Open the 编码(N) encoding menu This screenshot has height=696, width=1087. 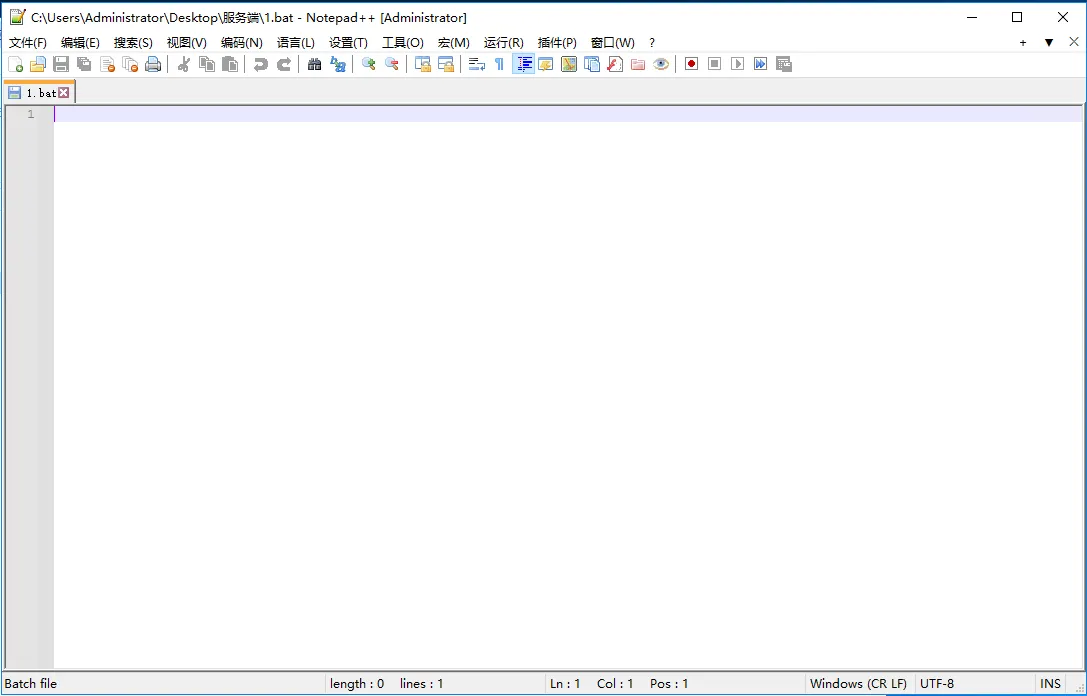coord(241,43)
